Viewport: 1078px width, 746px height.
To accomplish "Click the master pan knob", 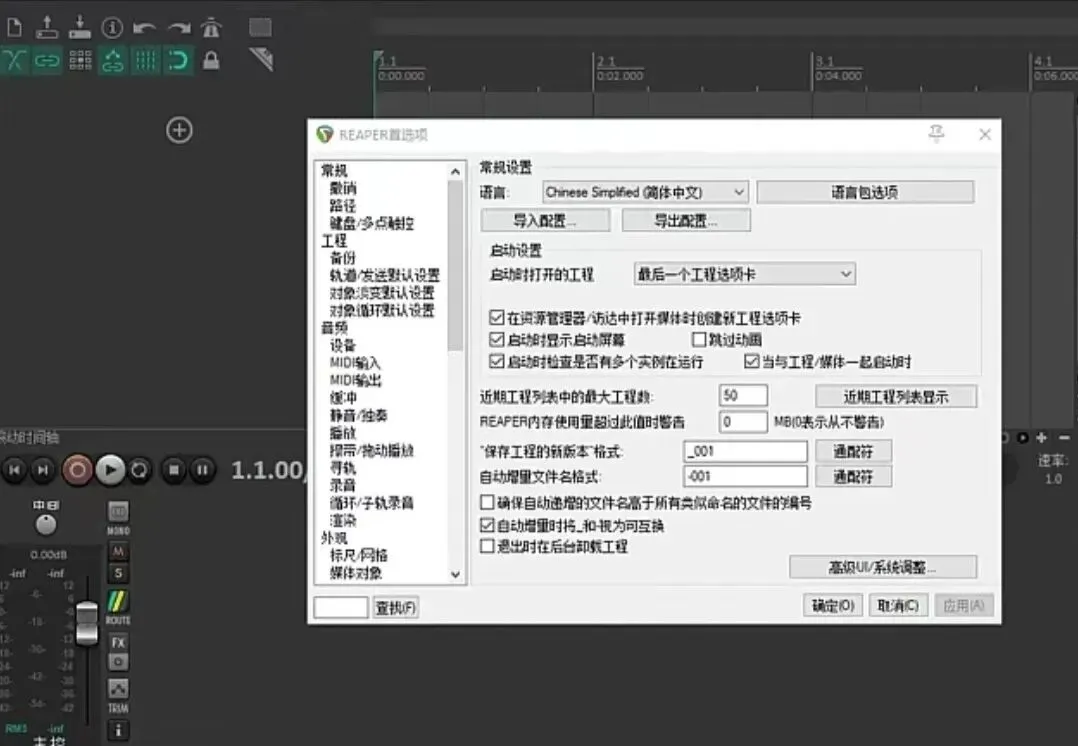I will (46, 525).
